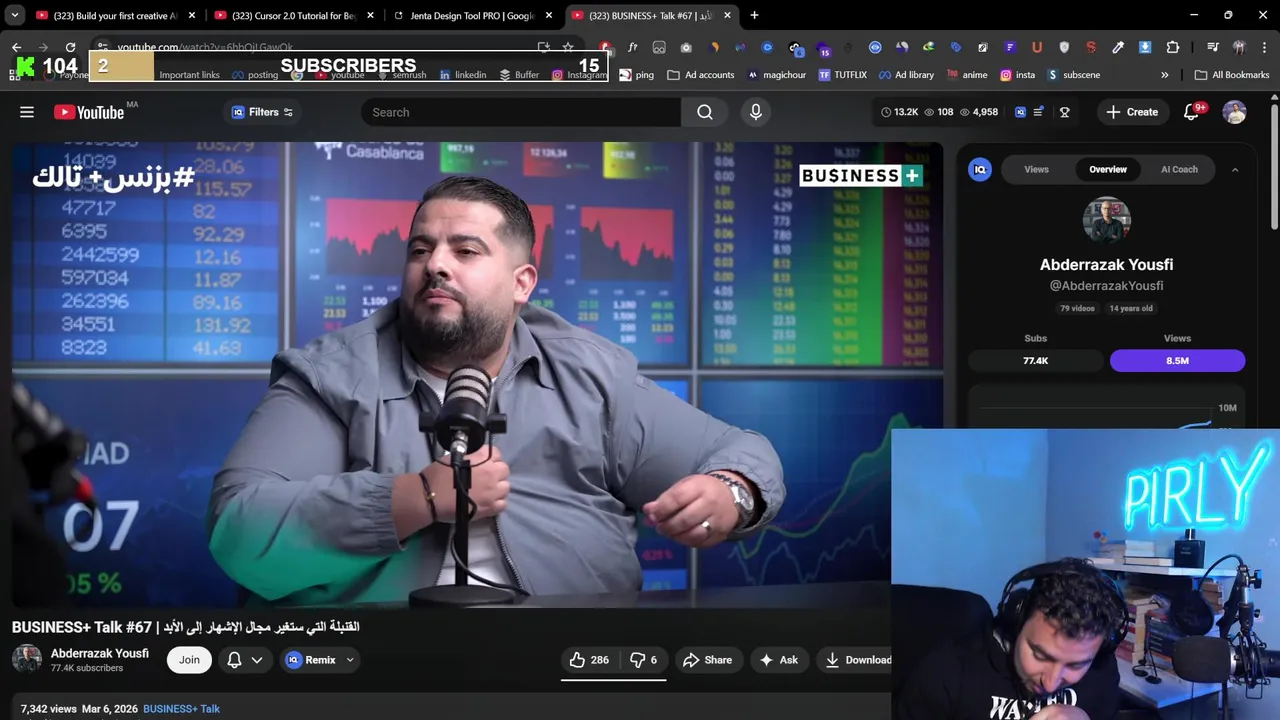The image size is (1280, 720).
Task: Click the Remix button
Action: point(311,660)
